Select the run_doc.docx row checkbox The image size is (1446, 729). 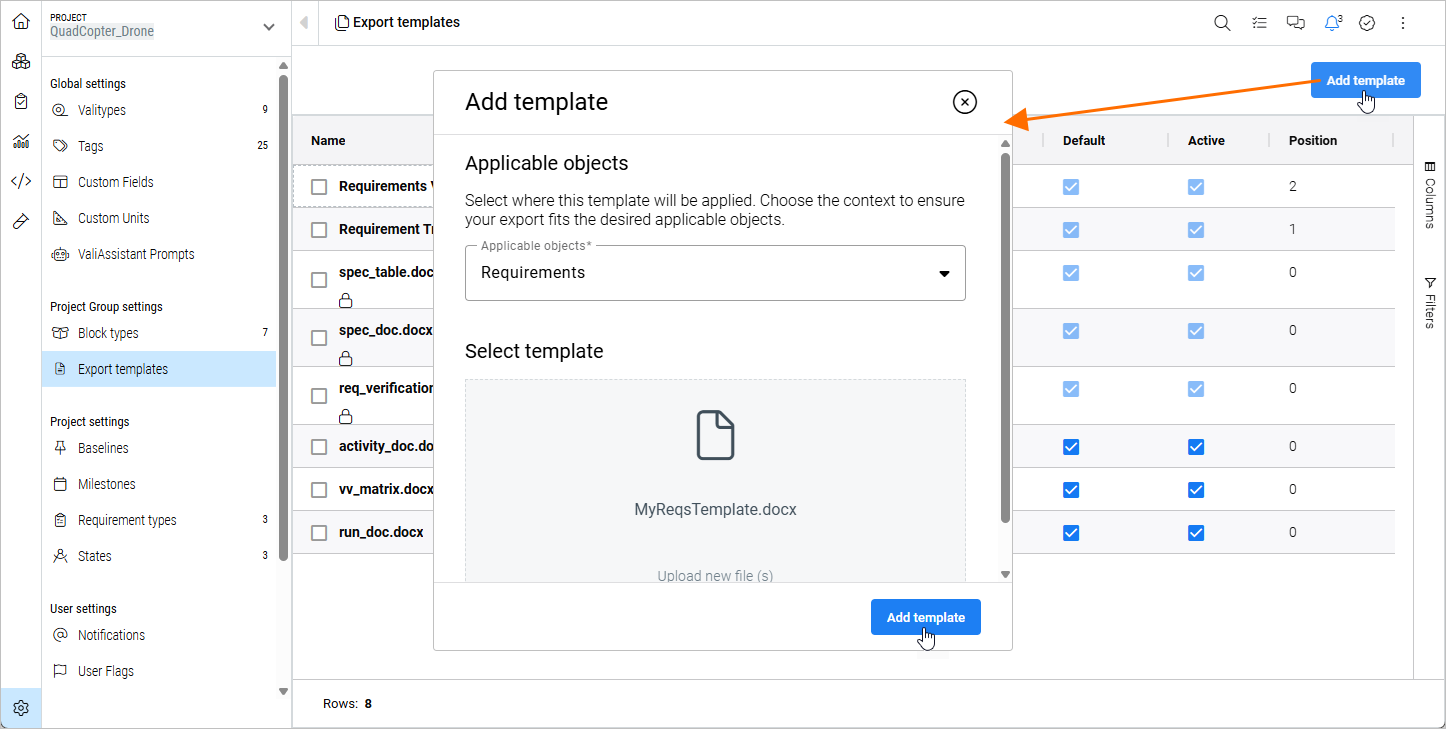click(319, 533)
